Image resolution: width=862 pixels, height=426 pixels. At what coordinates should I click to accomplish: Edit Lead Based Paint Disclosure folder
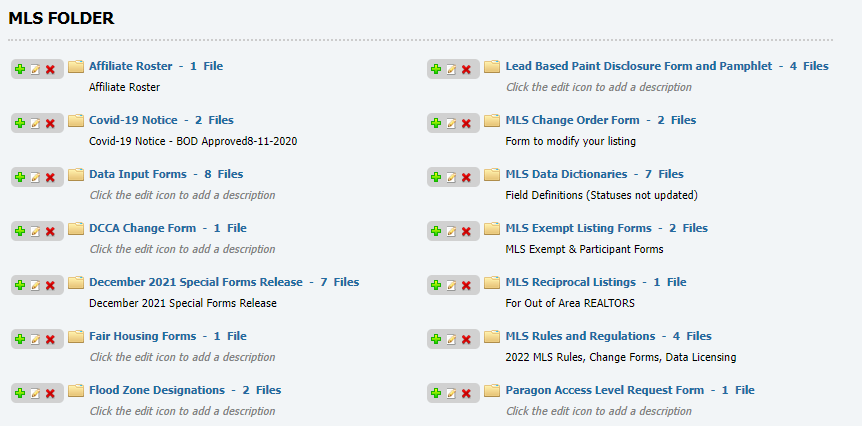[451, 69]
